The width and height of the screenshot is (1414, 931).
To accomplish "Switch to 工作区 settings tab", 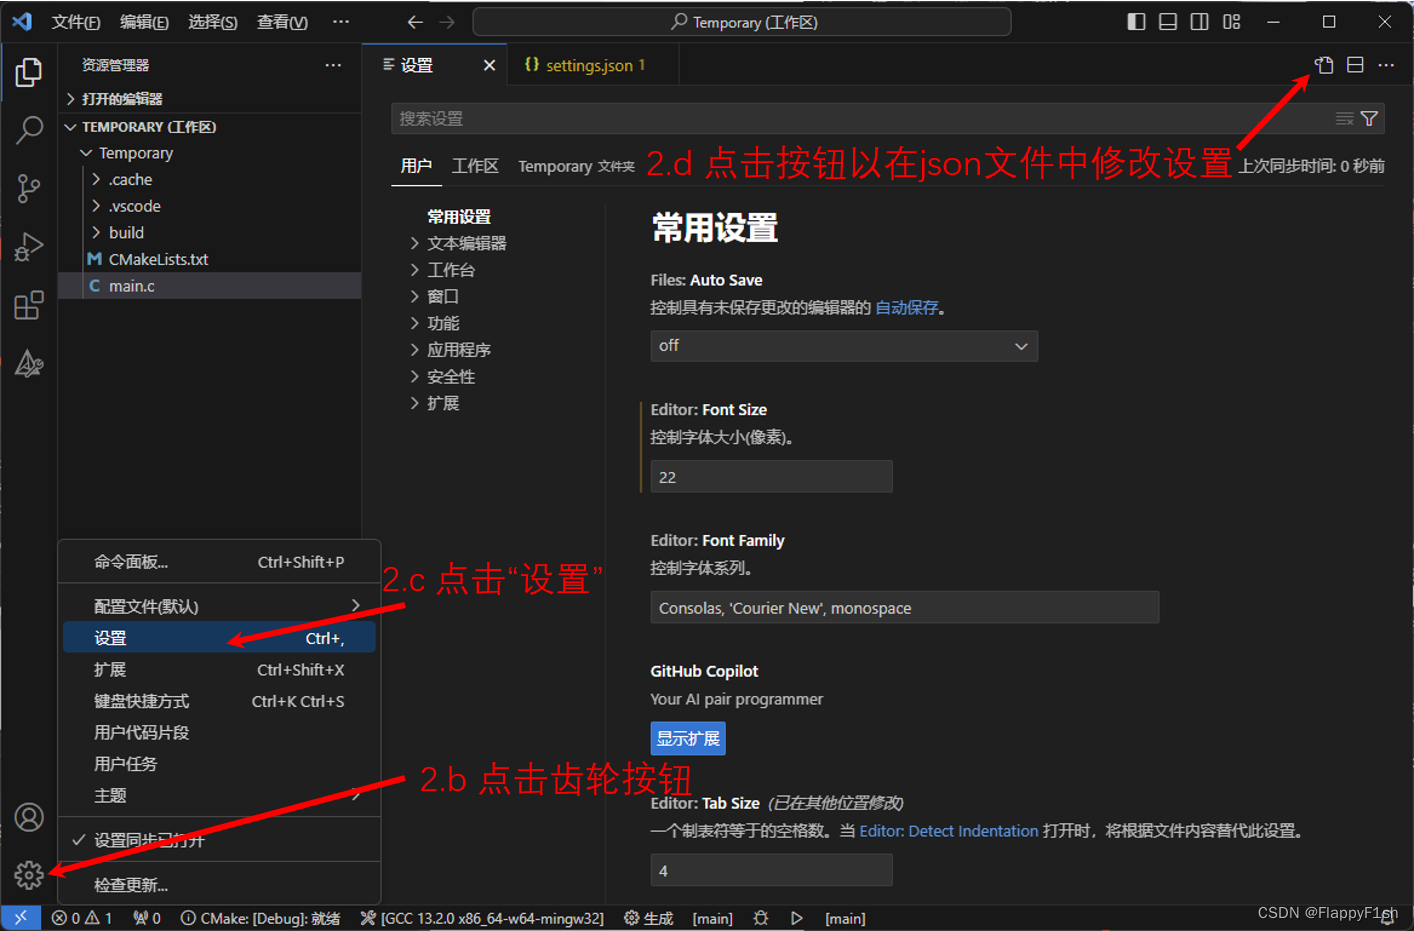I will 475,166.
